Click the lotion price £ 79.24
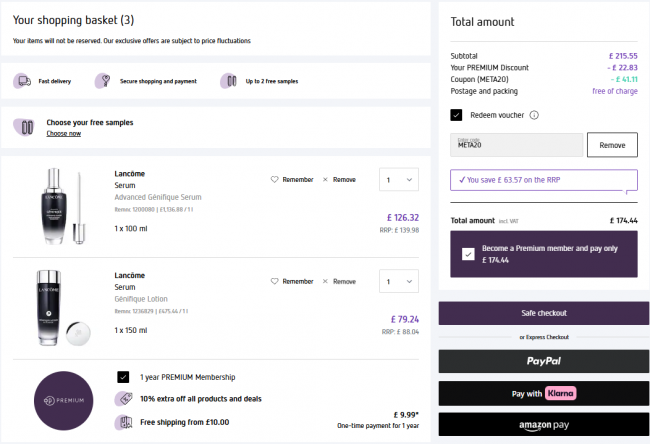This screenshot has height=444, width=650. (x=405, y=319)
